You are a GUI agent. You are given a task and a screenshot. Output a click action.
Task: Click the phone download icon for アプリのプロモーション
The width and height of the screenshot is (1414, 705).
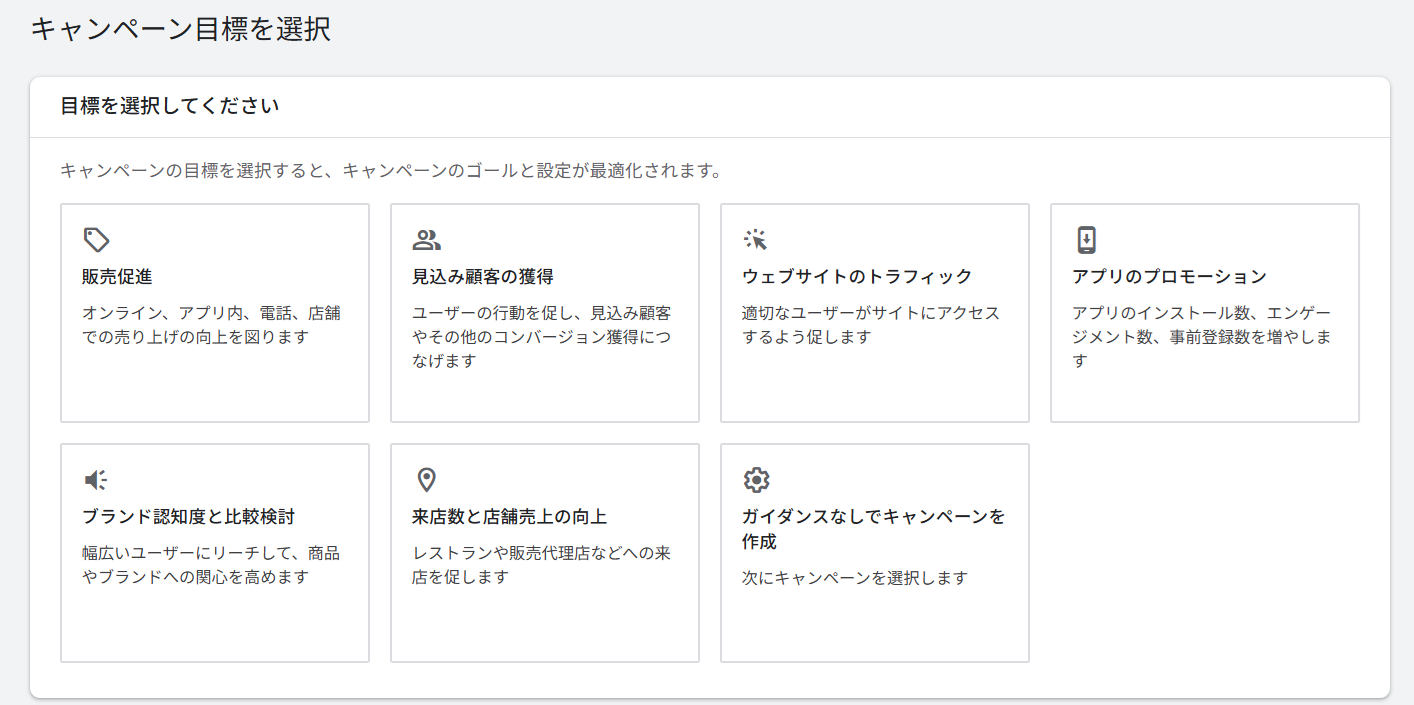1086,240
